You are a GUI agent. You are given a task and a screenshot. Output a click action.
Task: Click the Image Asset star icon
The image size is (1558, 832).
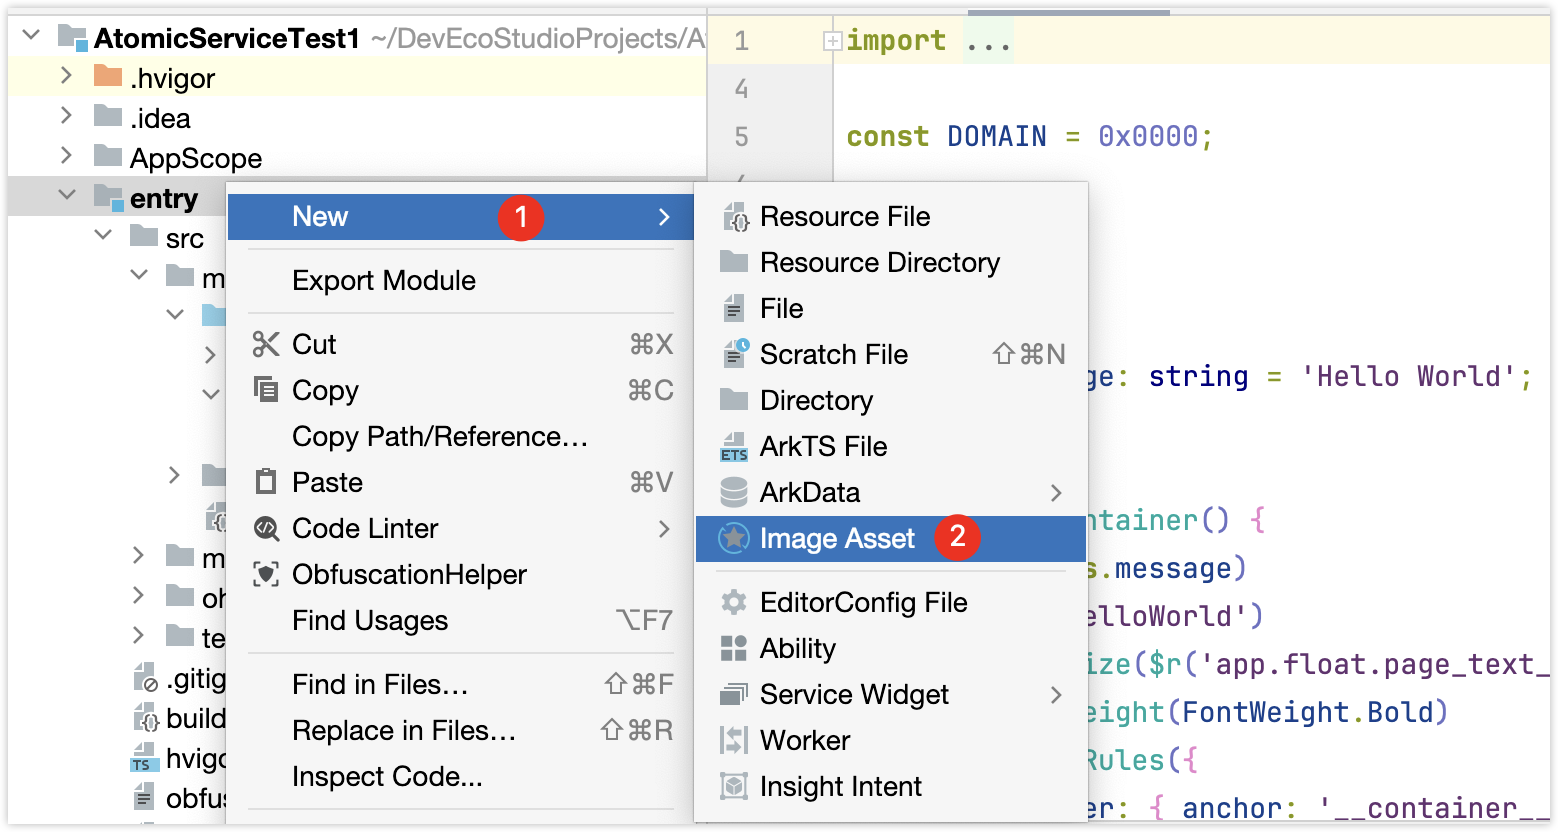734,538
